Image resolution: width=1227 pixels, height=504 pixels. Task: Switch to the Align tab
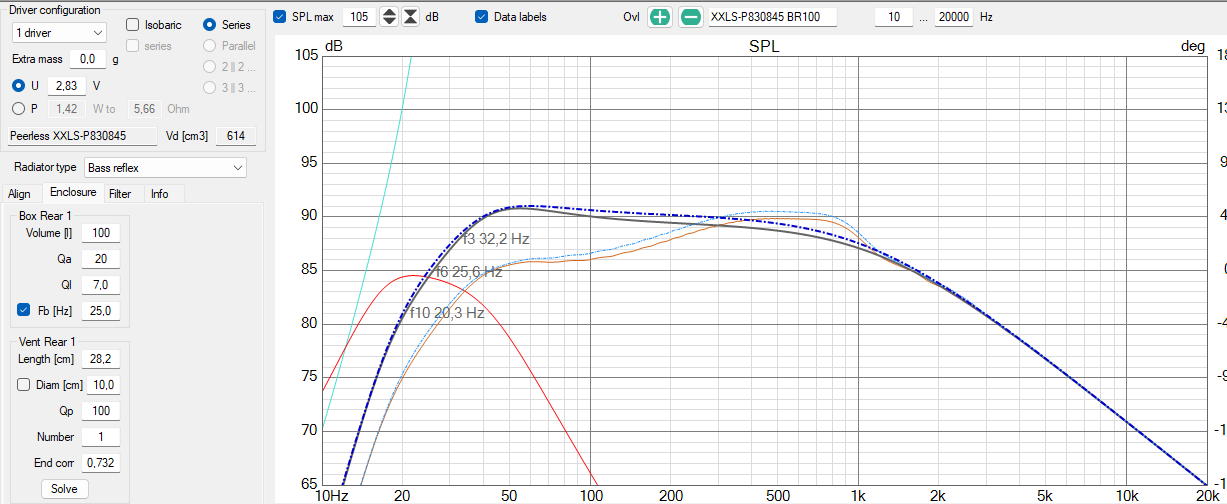click(x=20, y=194)
